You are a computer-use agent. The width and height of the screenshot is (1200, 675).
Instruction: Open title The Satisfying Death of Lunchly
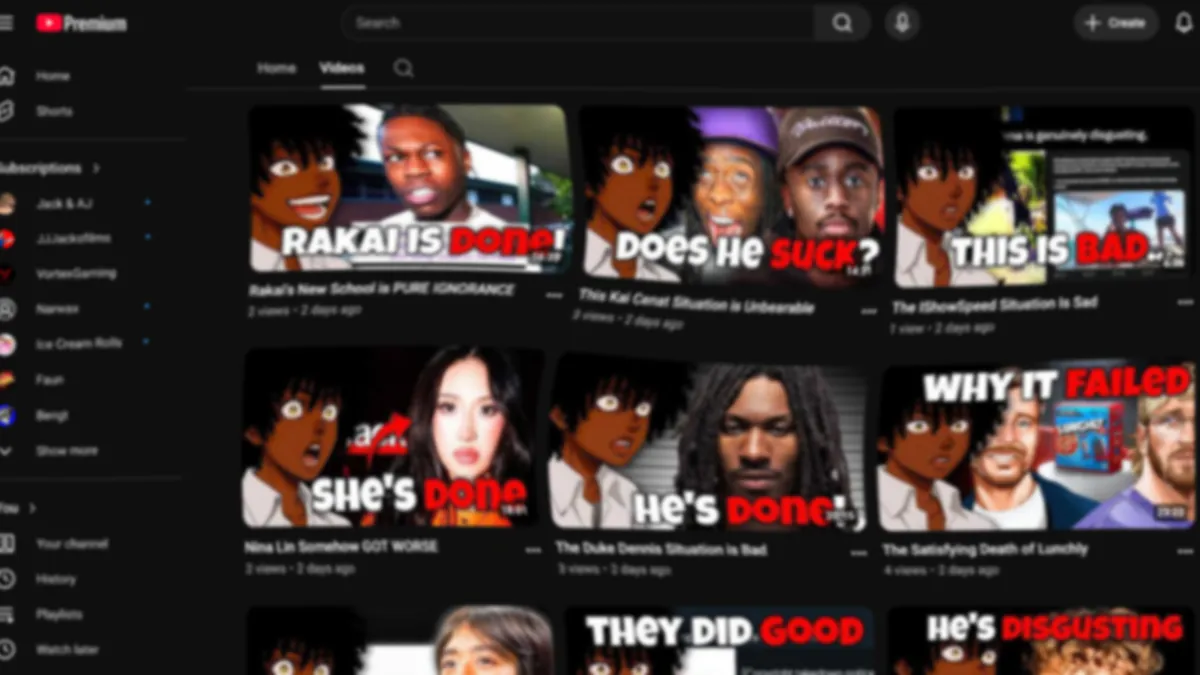coord(985,549)
